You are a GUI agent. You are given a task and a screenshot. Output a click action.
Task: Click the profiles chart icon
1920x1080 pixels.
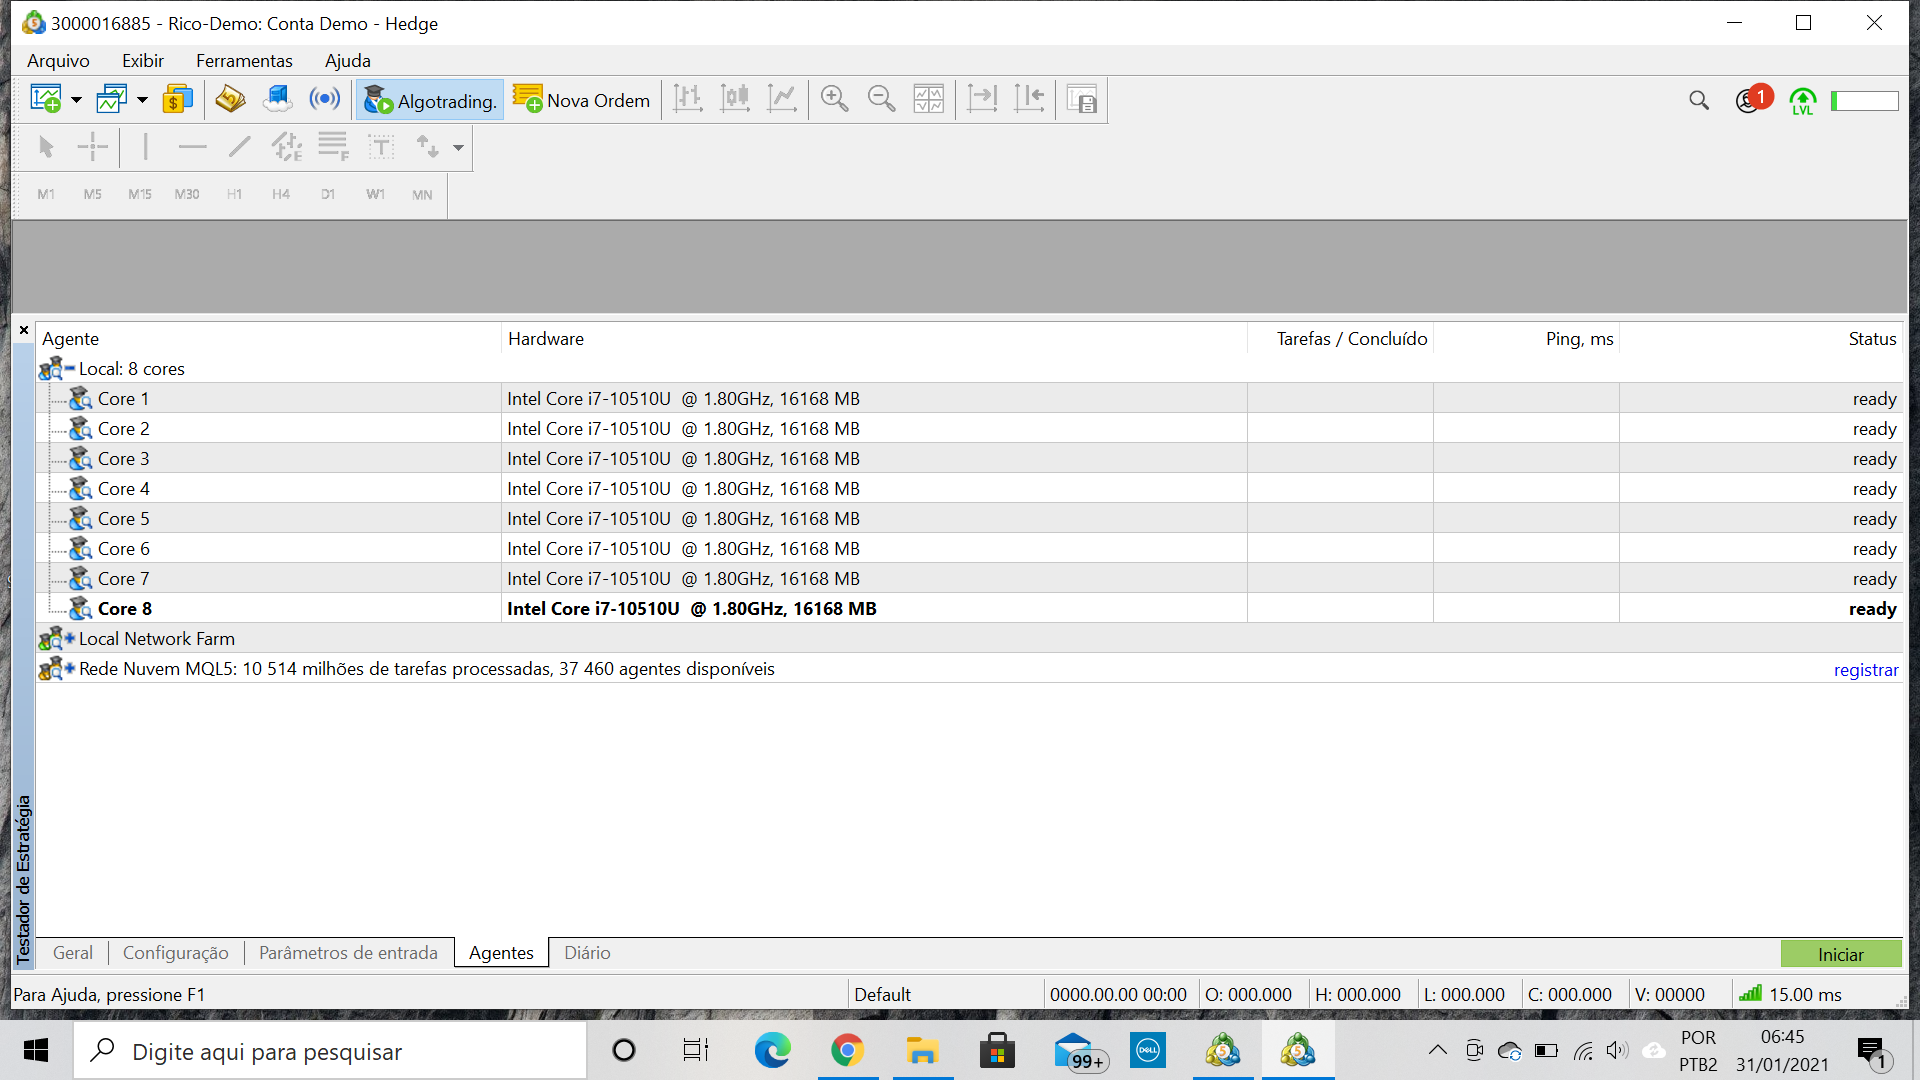coord(111,99)
